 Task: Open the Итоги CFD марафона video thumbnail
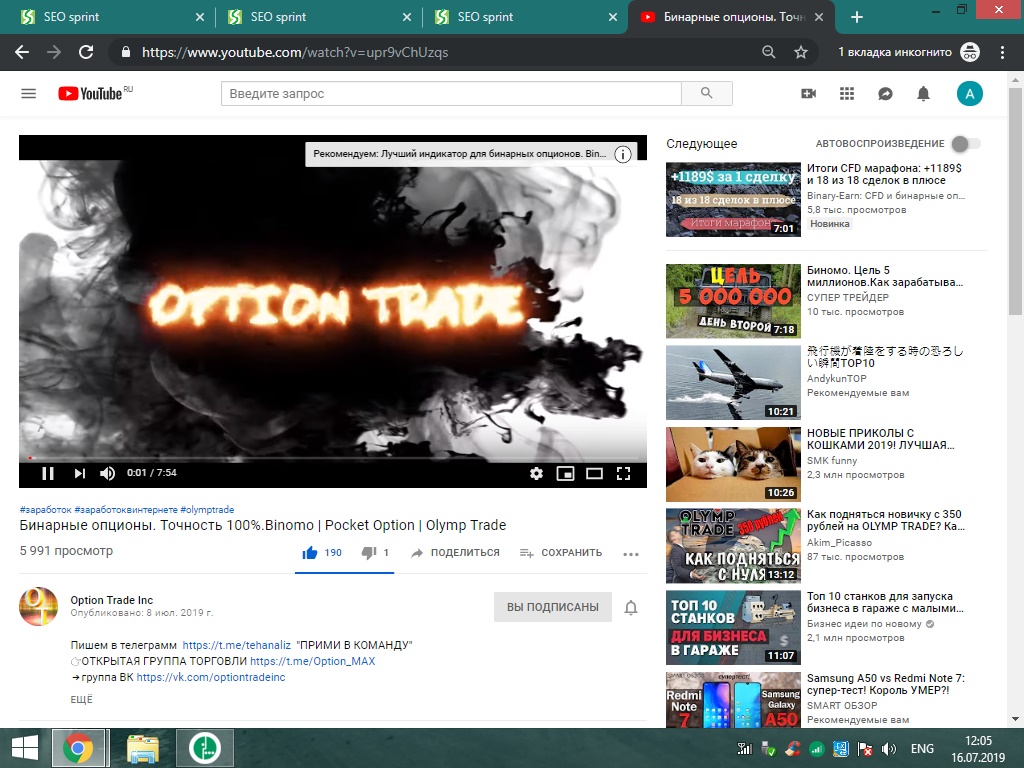733,199
